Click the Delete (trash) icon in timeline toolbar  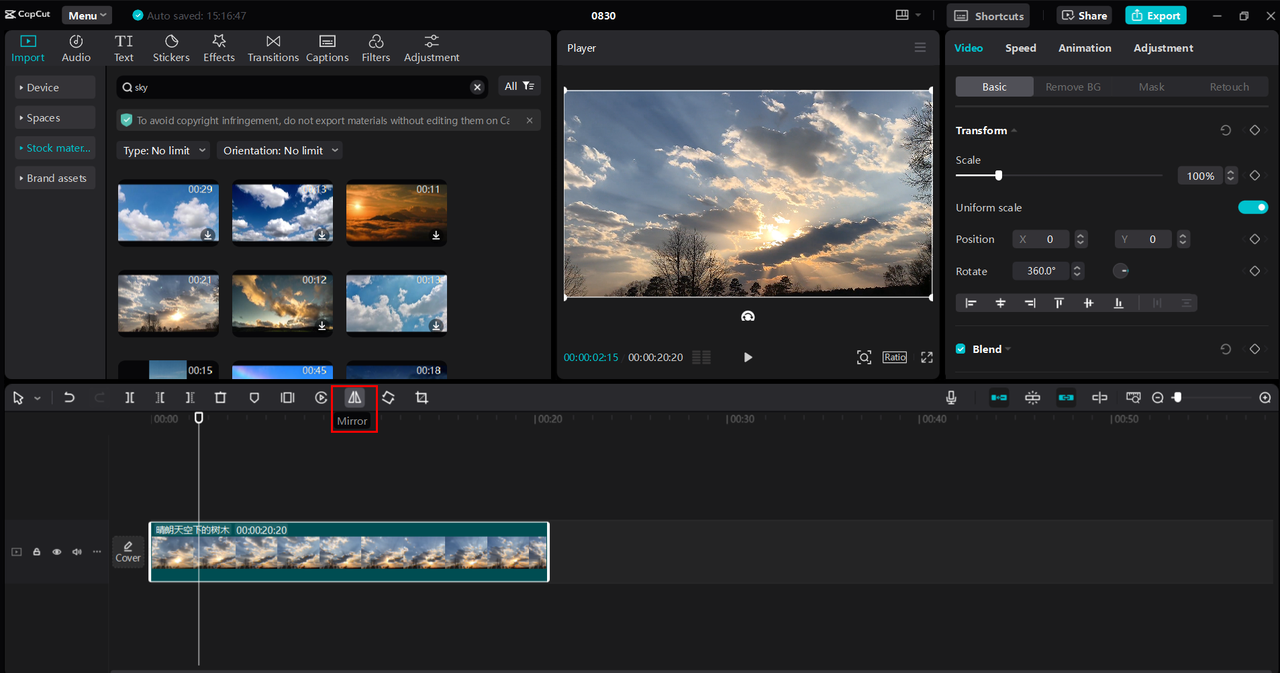click(221, 397)
